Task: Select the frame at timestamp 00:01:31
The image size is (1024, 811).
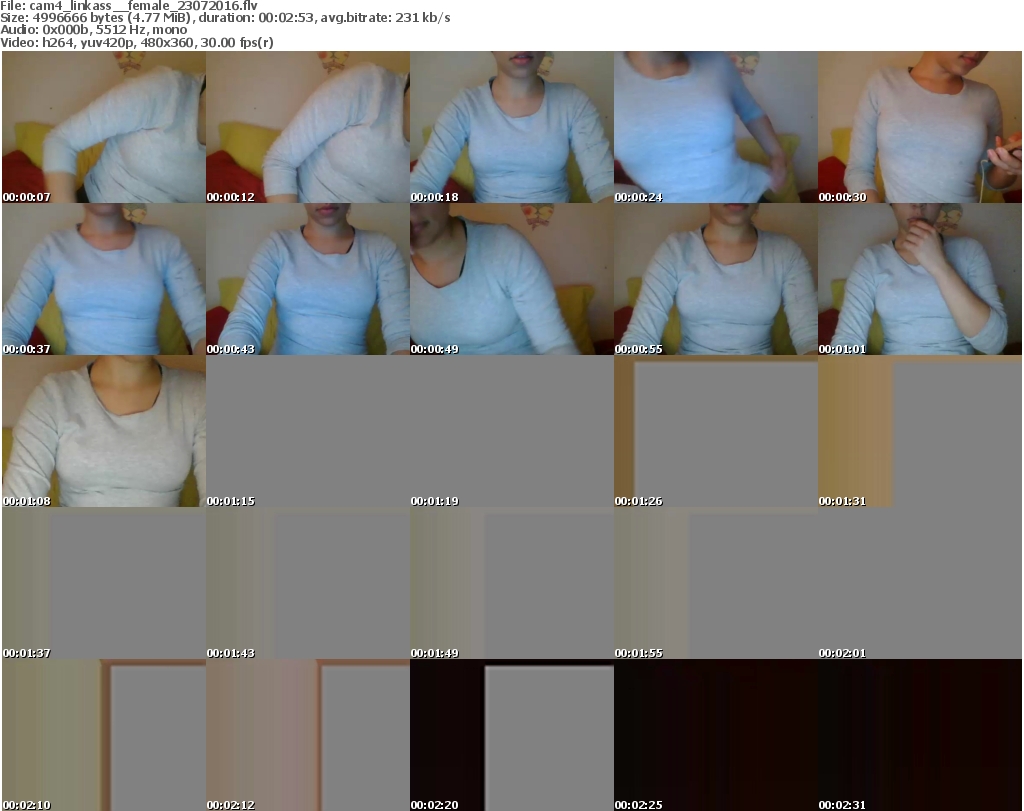Action: click(920, 432)
